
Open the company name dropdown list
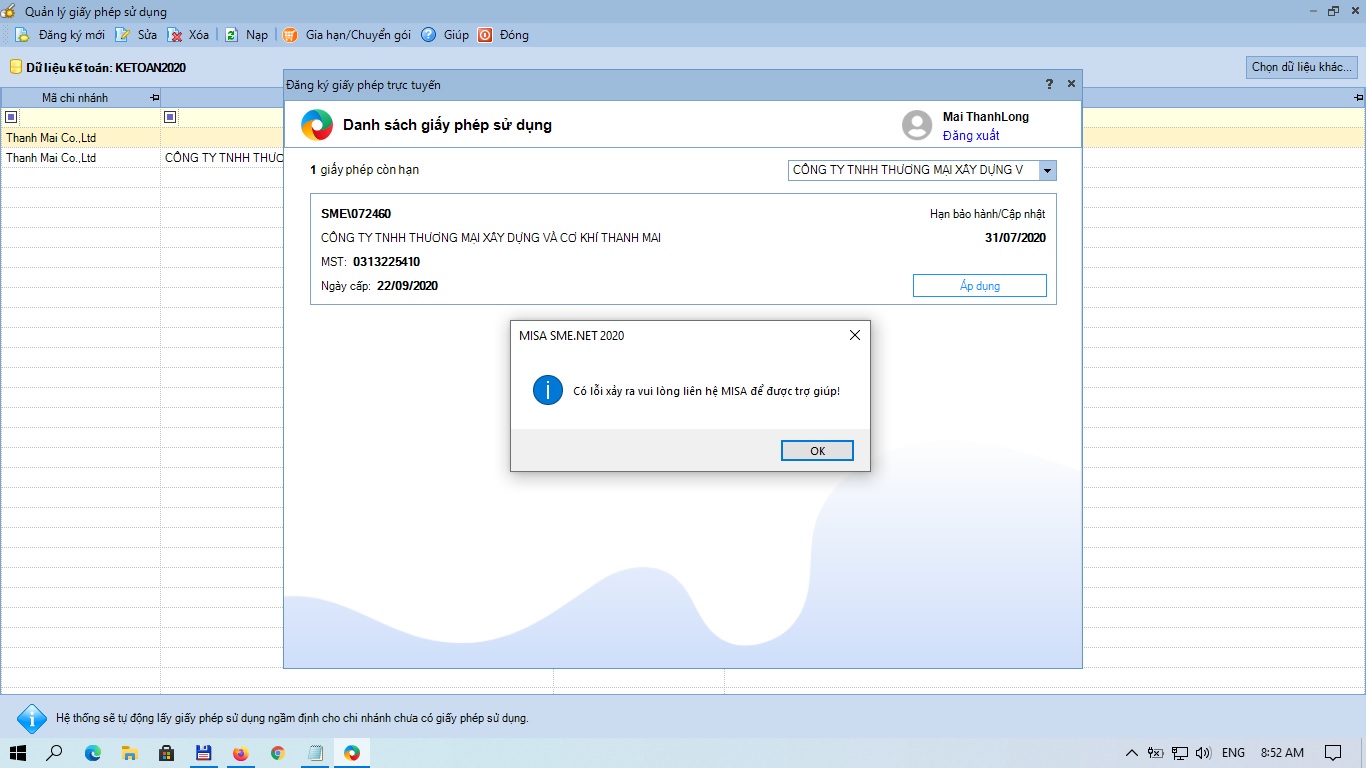1047,171
